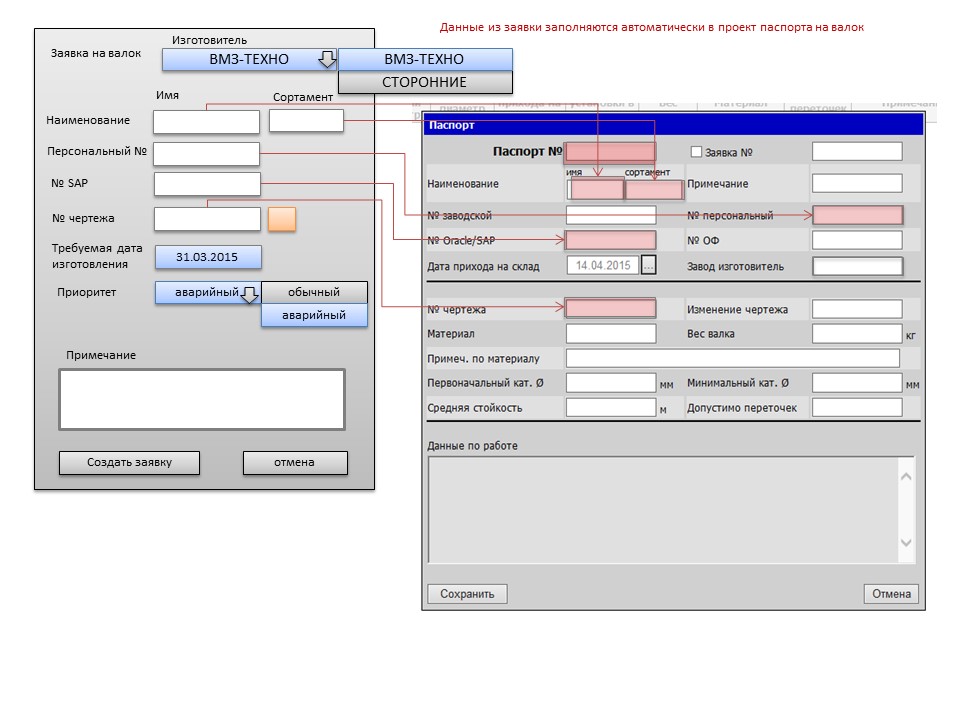The height and width of the screenshot is (720, 960).
Task: Click the № чертежа field in Паспорт window
Action: click(x=610, y=309)
